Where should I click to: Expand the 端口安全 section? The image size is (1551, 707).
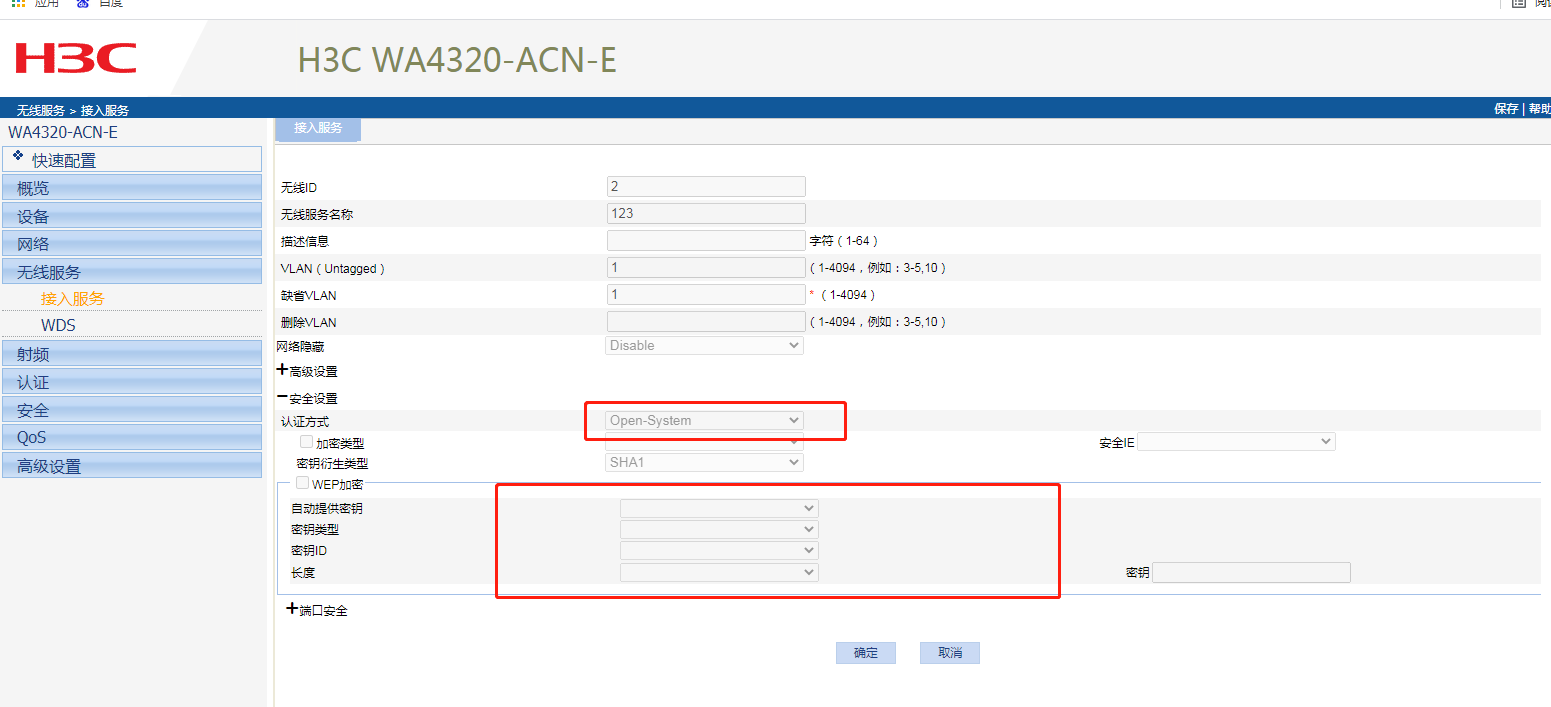(x=292, y=609)
